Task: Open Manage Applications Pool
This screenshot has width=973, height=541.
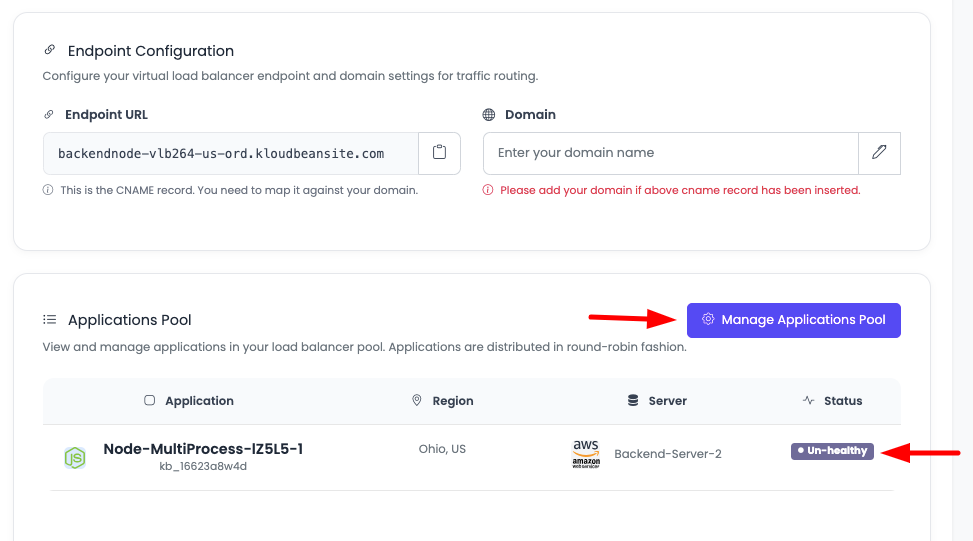Action: (x=793, y=320)
